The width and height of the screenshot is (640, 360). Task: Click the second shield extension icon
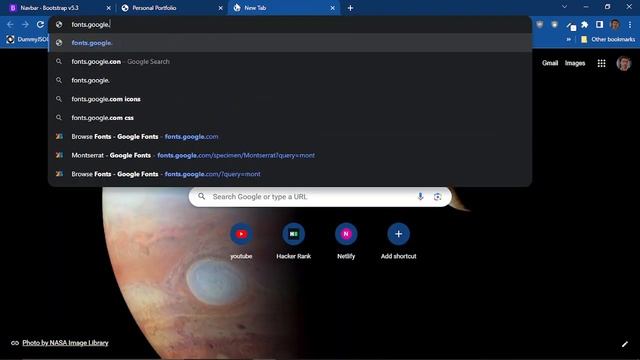(x=554, y=24)
